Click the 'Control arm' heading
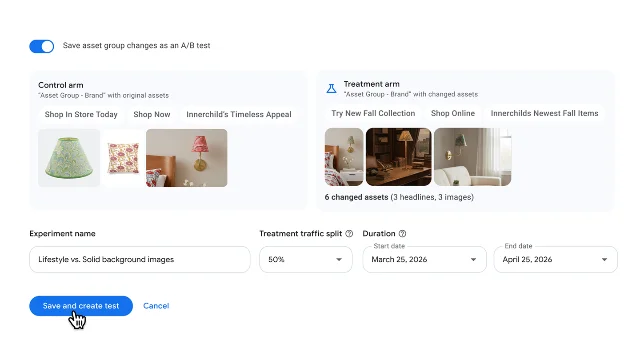 [60, 85]
